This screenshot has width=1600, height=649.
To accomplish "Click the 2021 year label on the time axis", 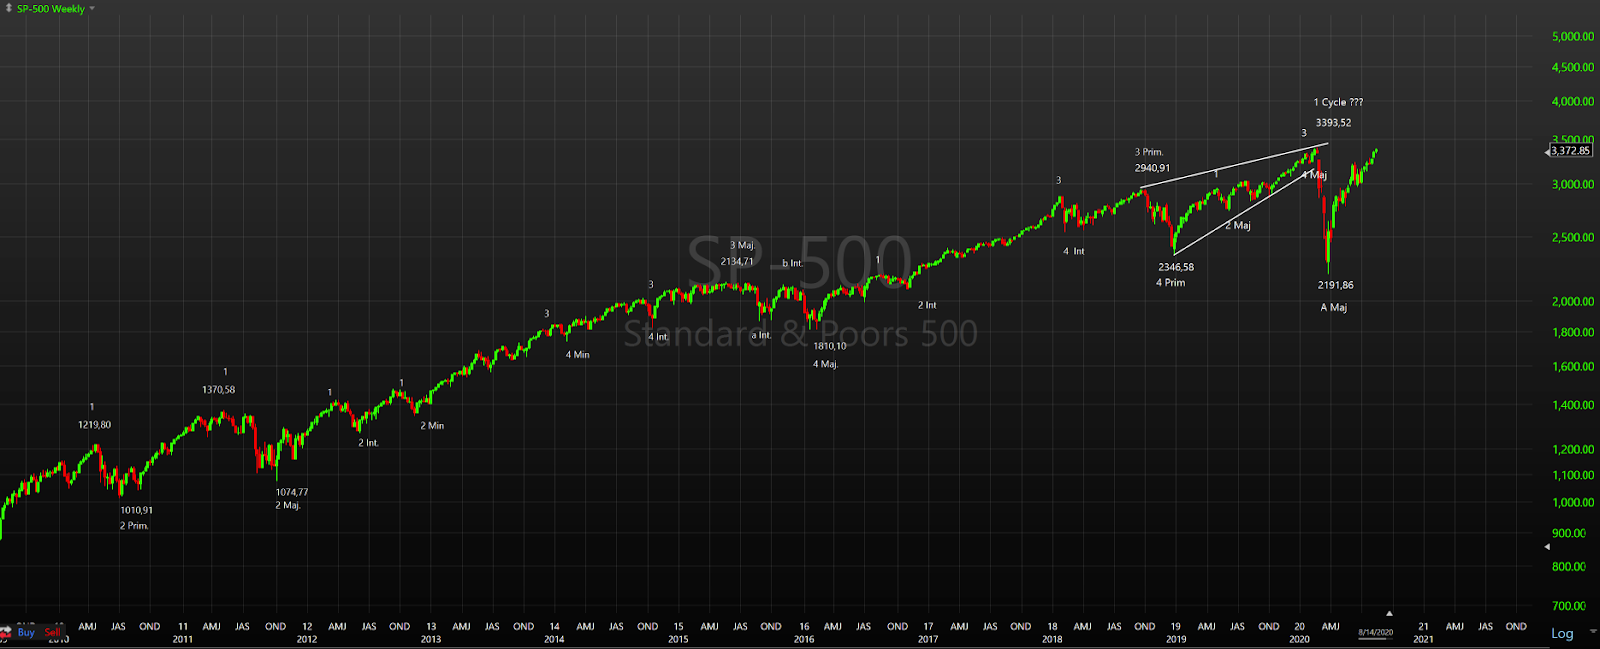I will [x=1423, y=639].
